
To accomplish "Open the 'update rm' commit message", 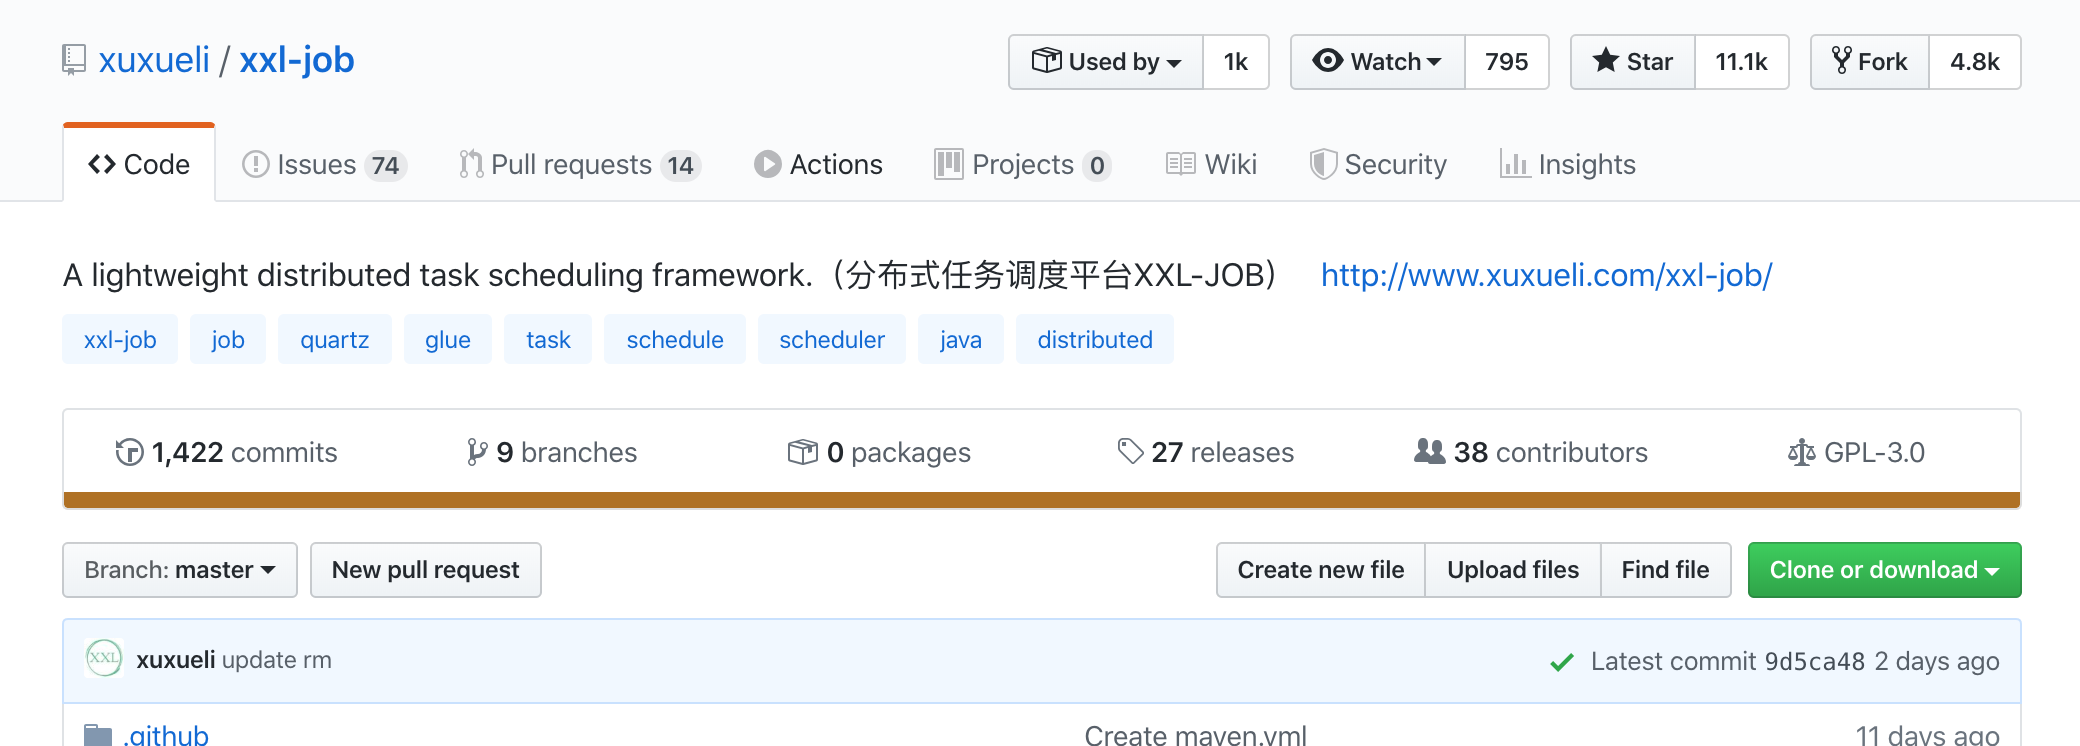I will point(277,660).
